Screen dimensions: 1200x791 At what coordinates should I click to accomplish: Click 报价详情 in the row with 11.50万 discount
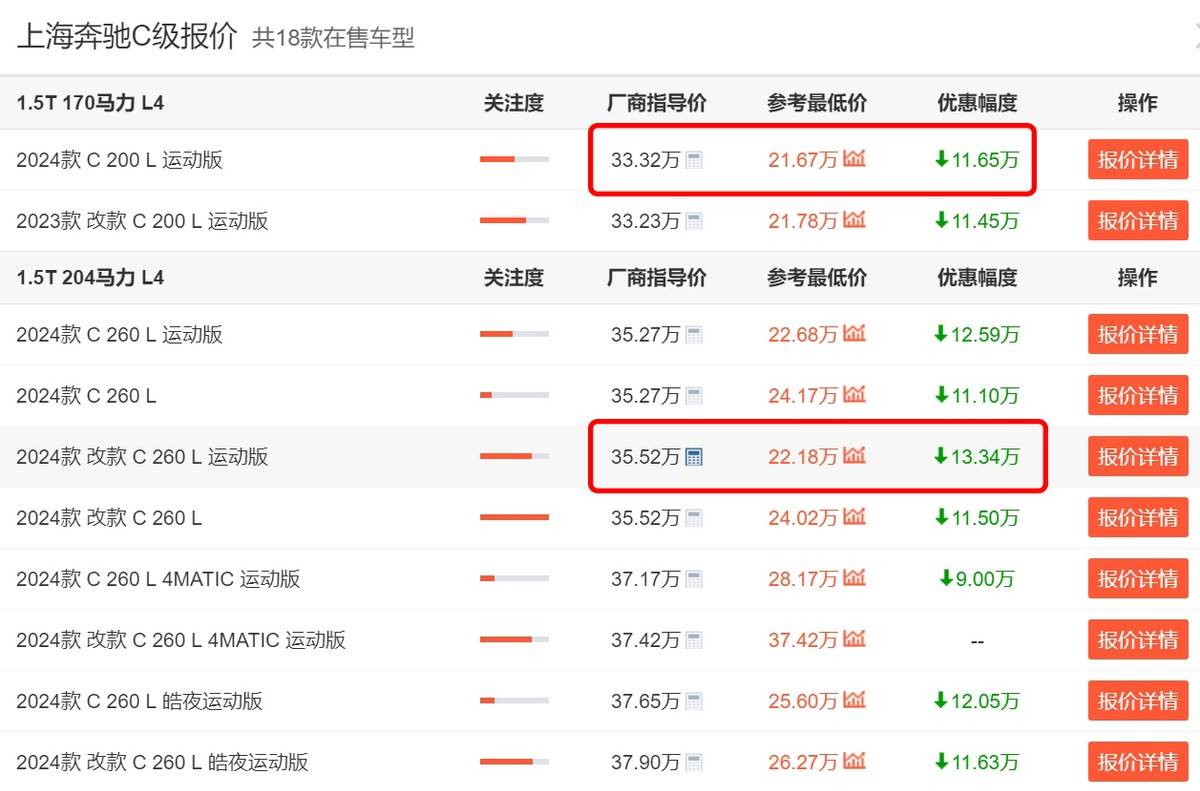click(1138, 518)
